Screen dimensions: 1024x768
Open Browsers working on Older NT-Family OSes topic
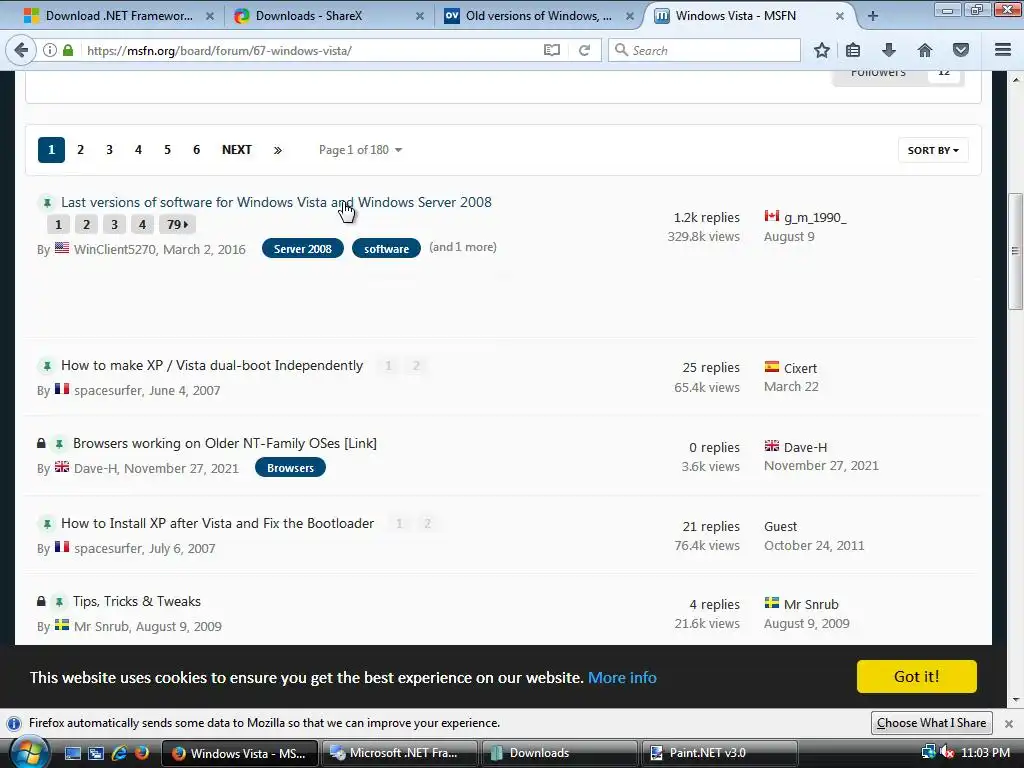click(225, 443)
